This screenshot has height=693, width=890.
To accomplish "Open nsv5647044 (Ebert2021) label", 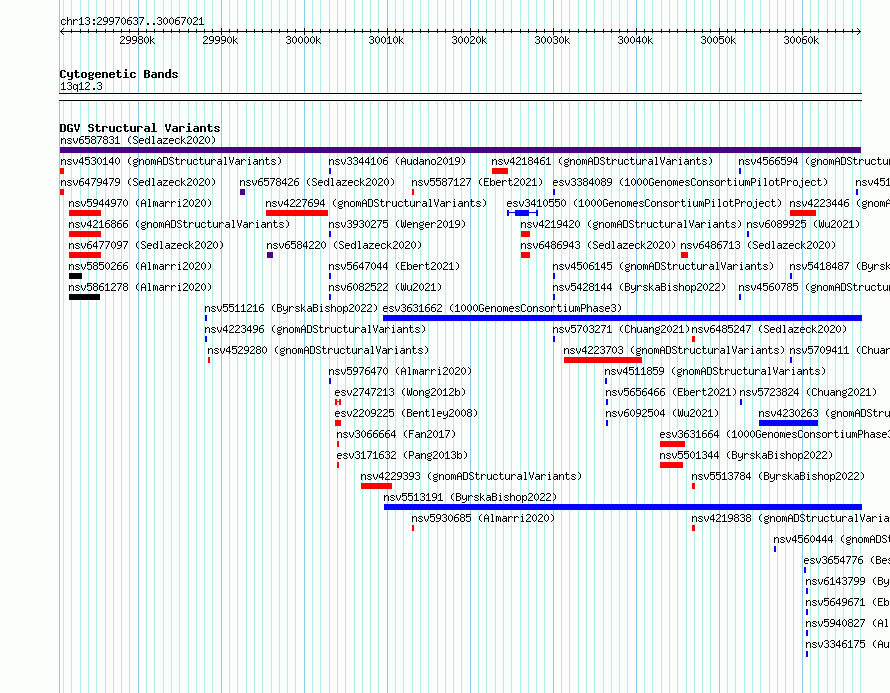I will point(394,266).
